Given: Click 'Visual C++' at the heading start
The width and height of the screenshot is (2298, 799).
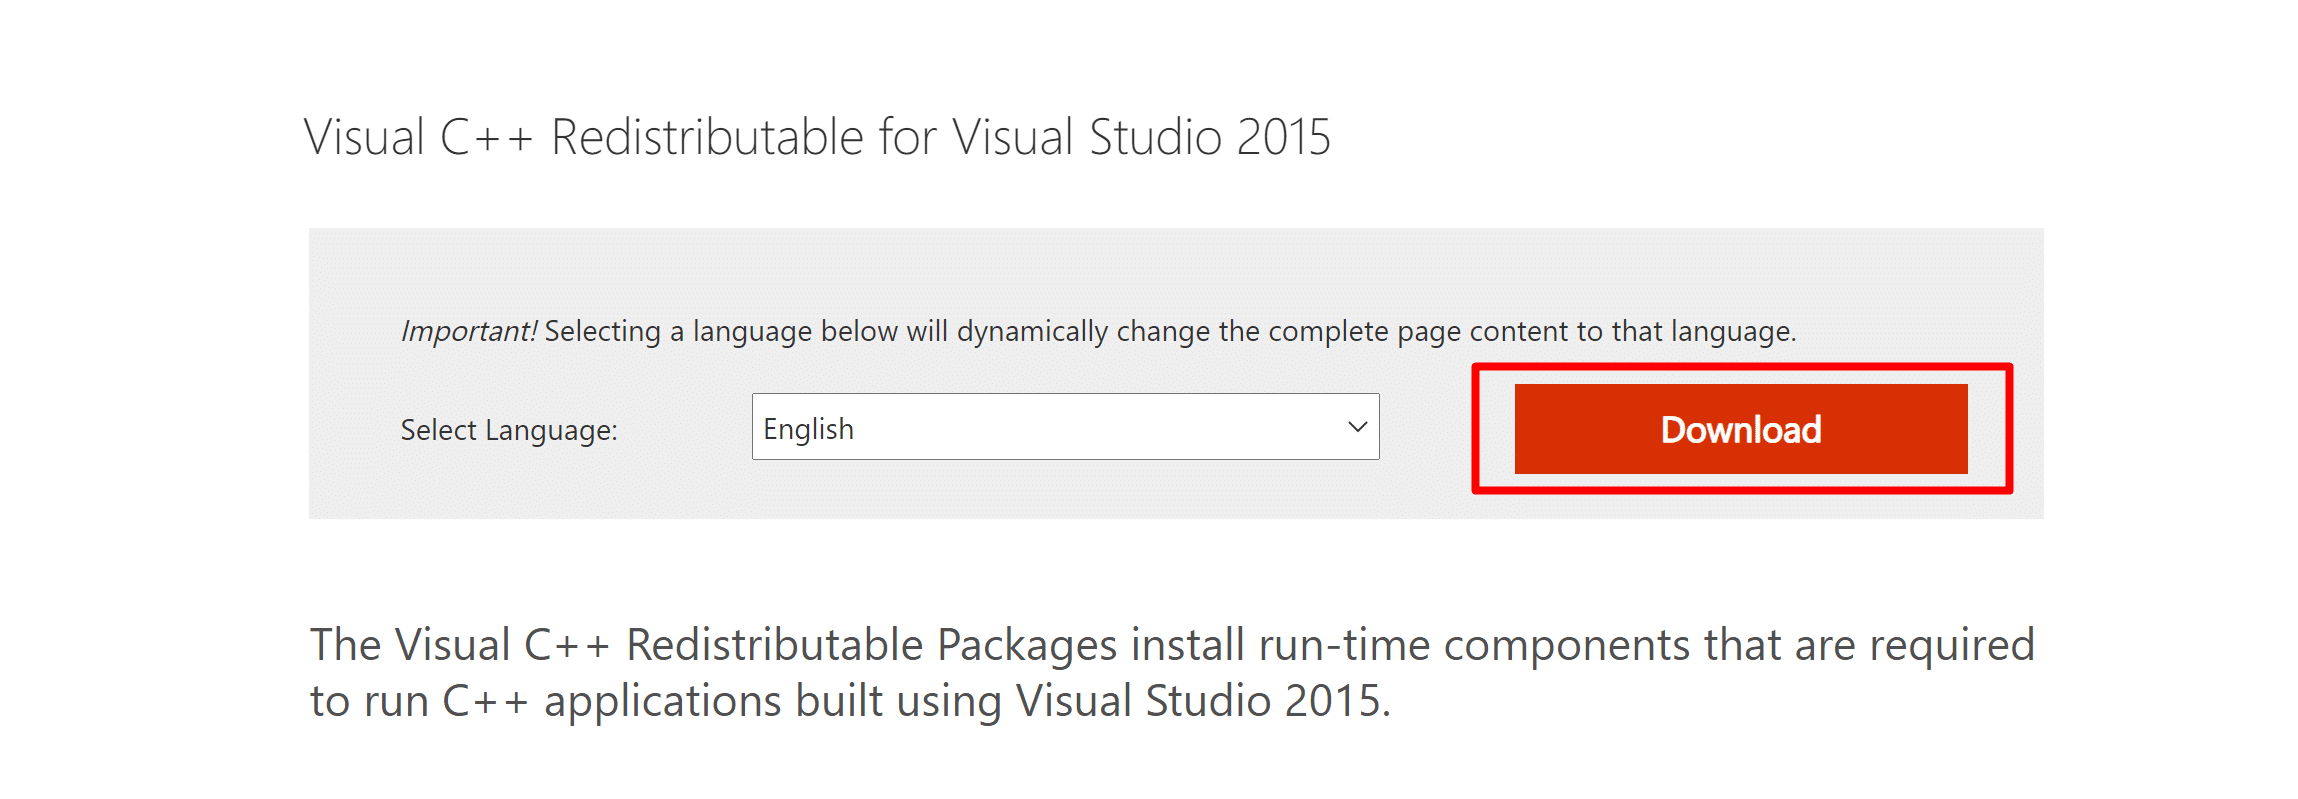Looking at the screenshot, I should pyautogui.click(x=418, y=137).
